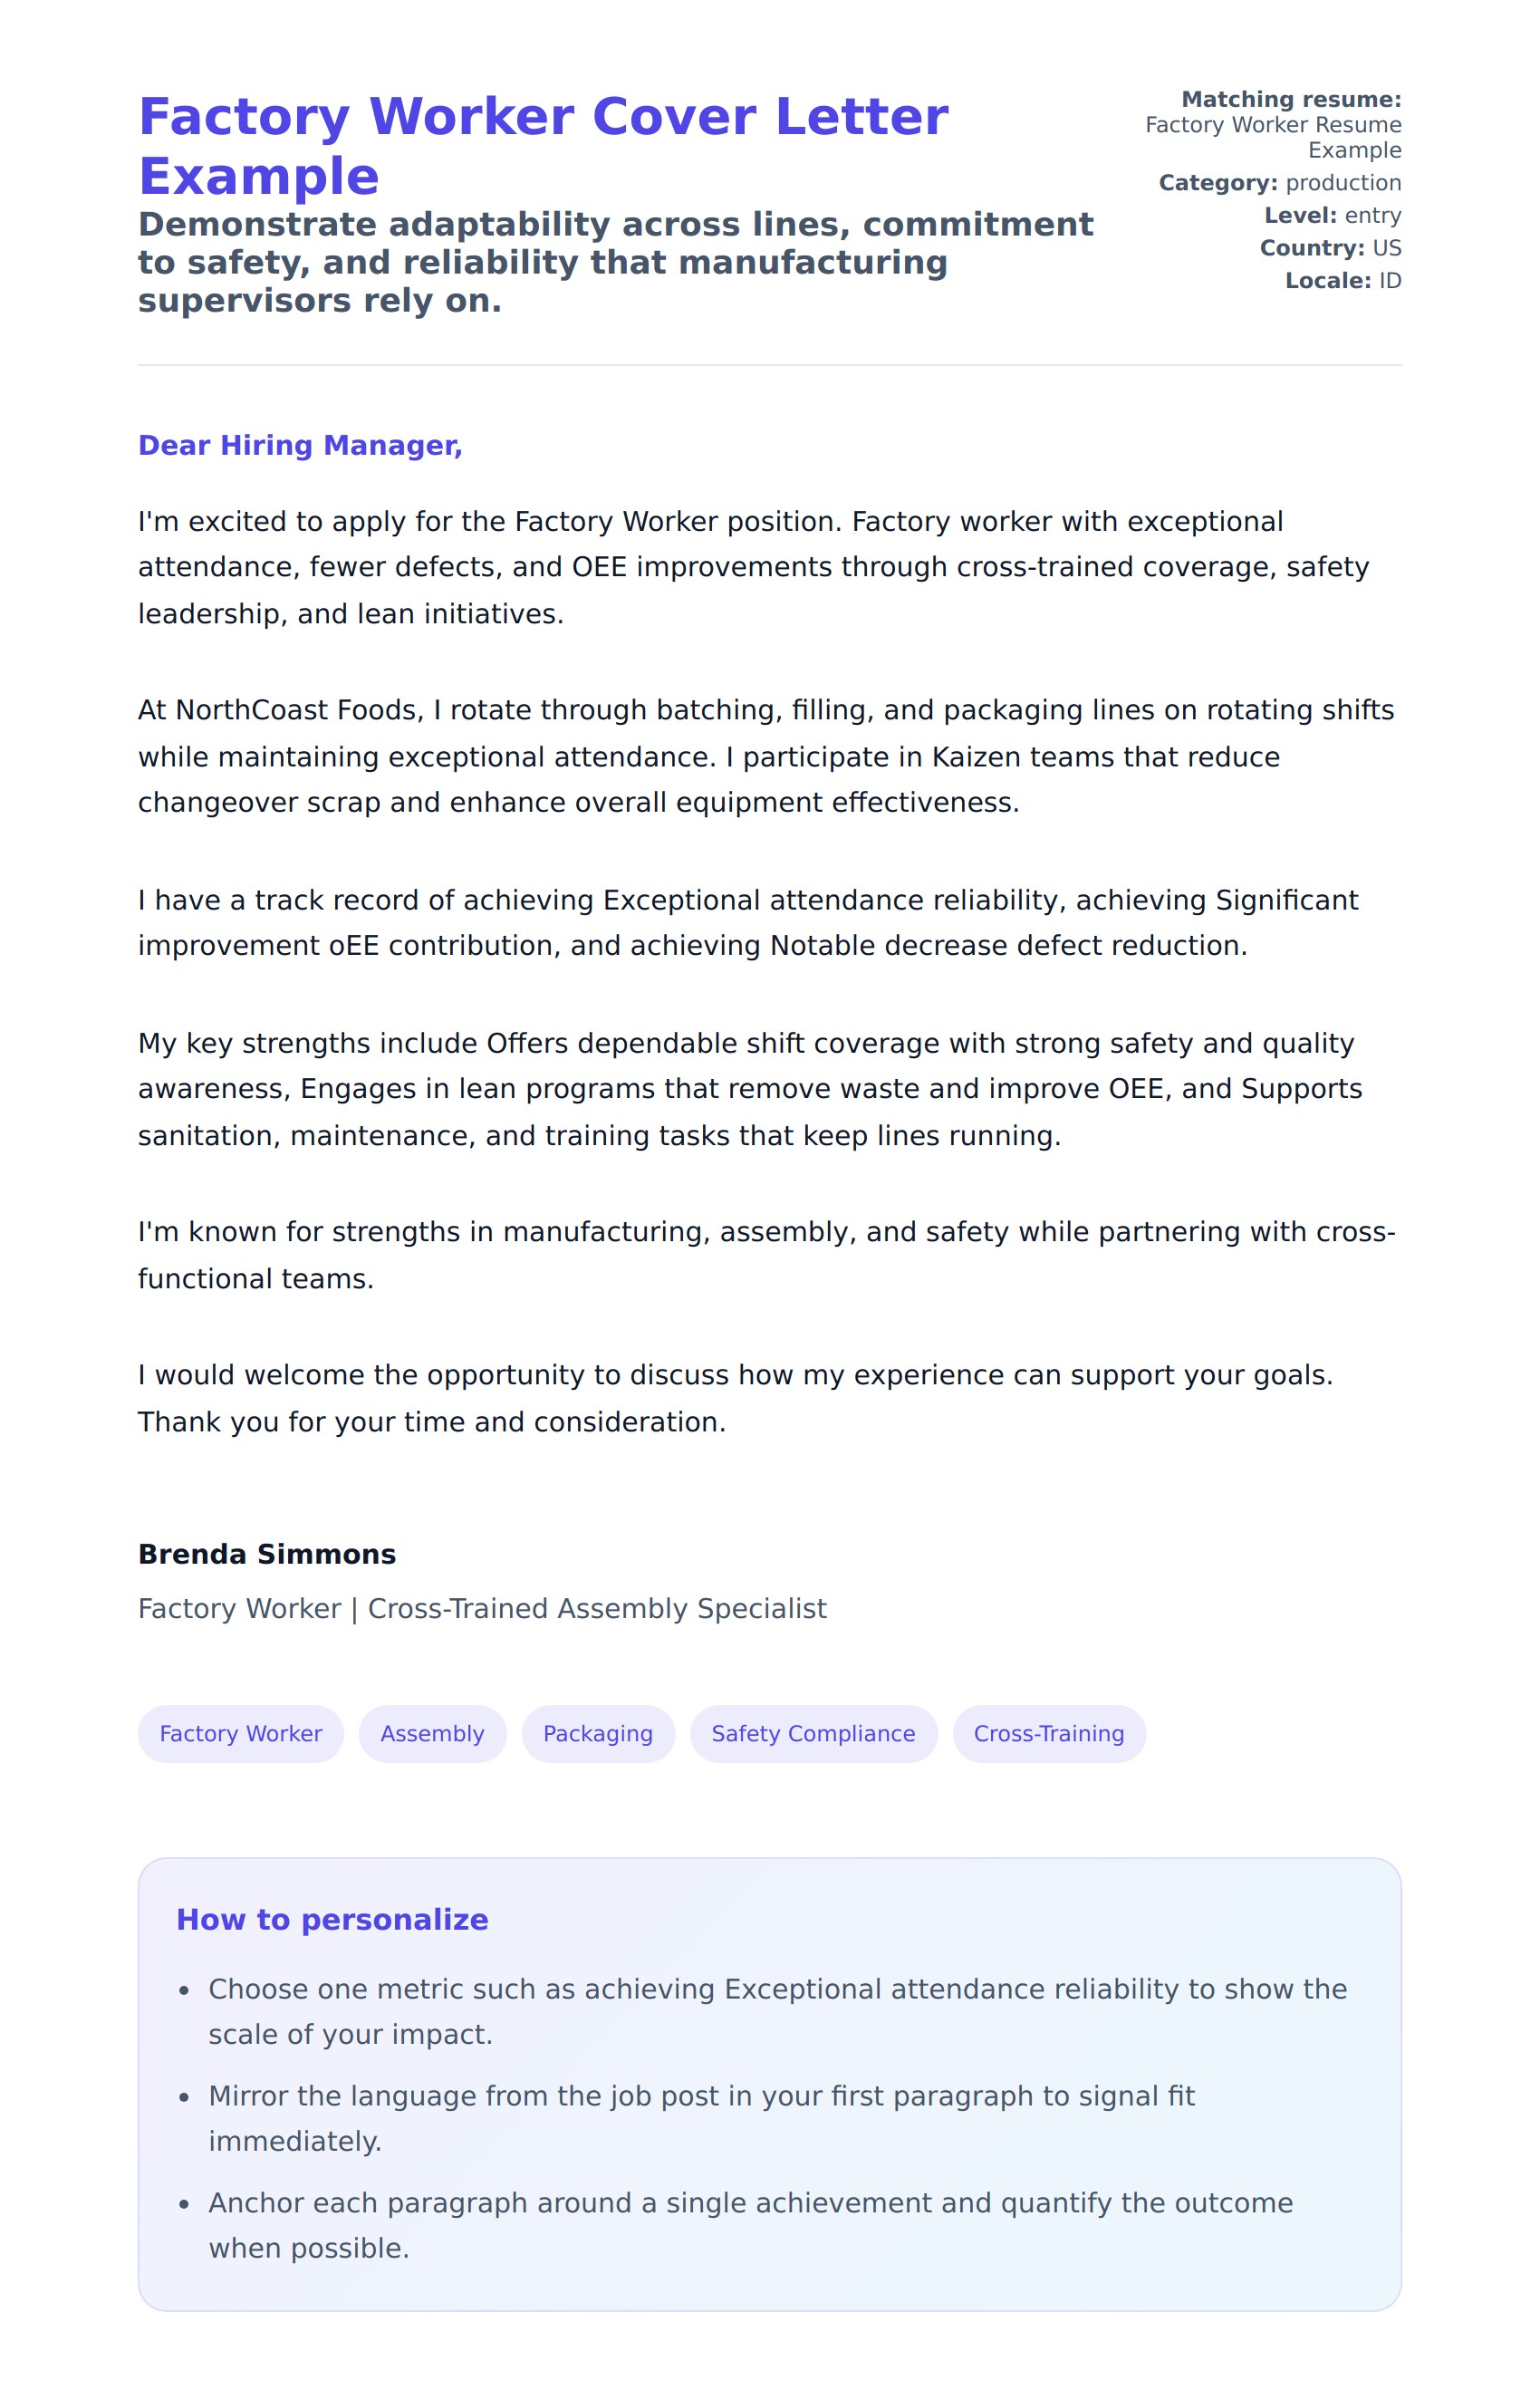
Task: Click the subtitle about adaptability across lines
Action: click(x=615, y=262)
